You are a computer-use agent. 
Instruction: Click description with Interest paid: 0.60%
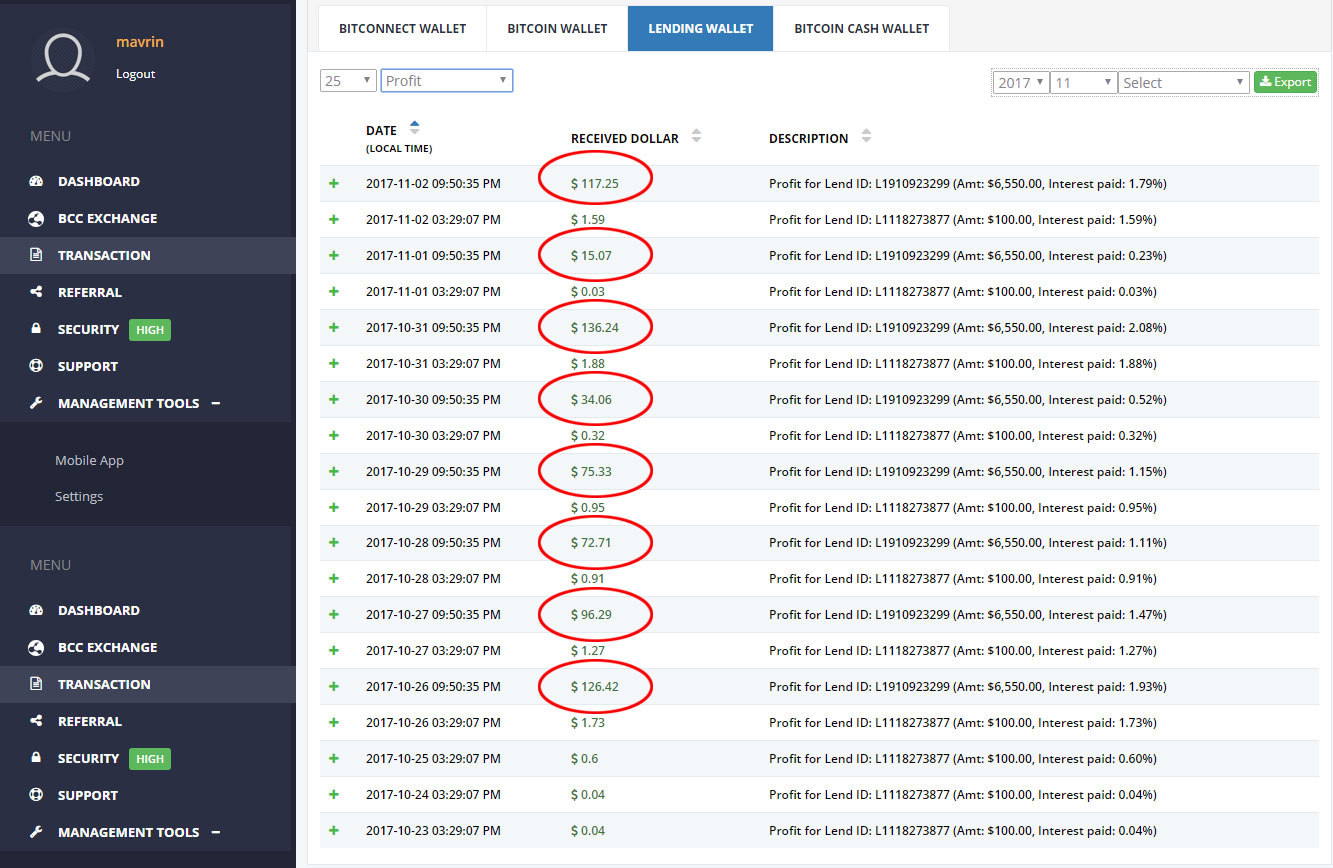click(963, 759)
